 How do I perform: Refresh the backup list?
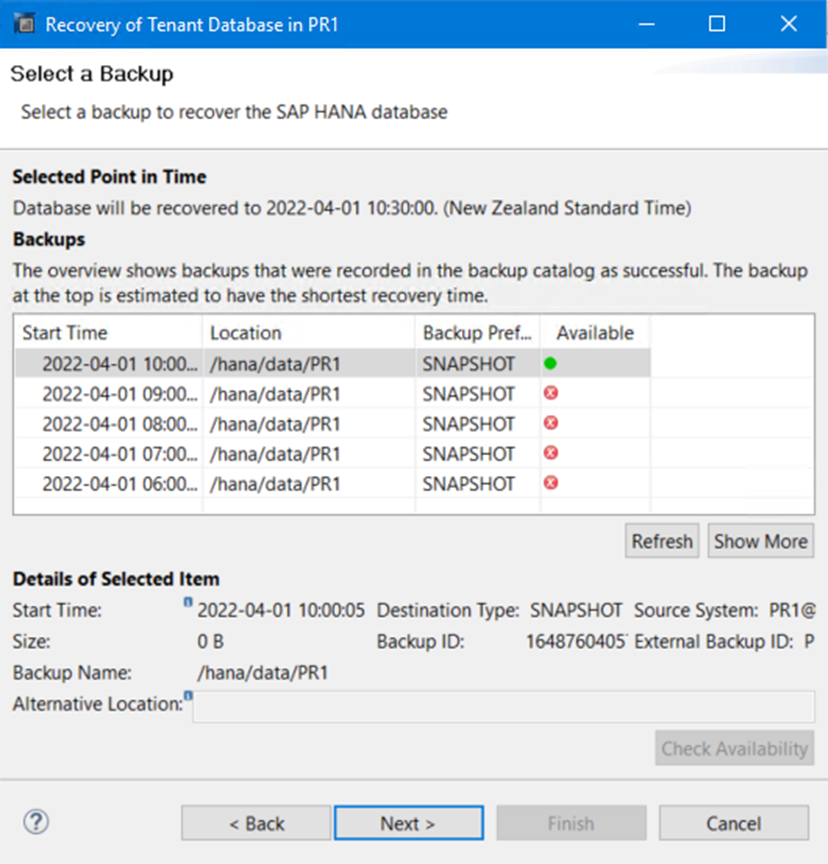click(x=662, y=541)
